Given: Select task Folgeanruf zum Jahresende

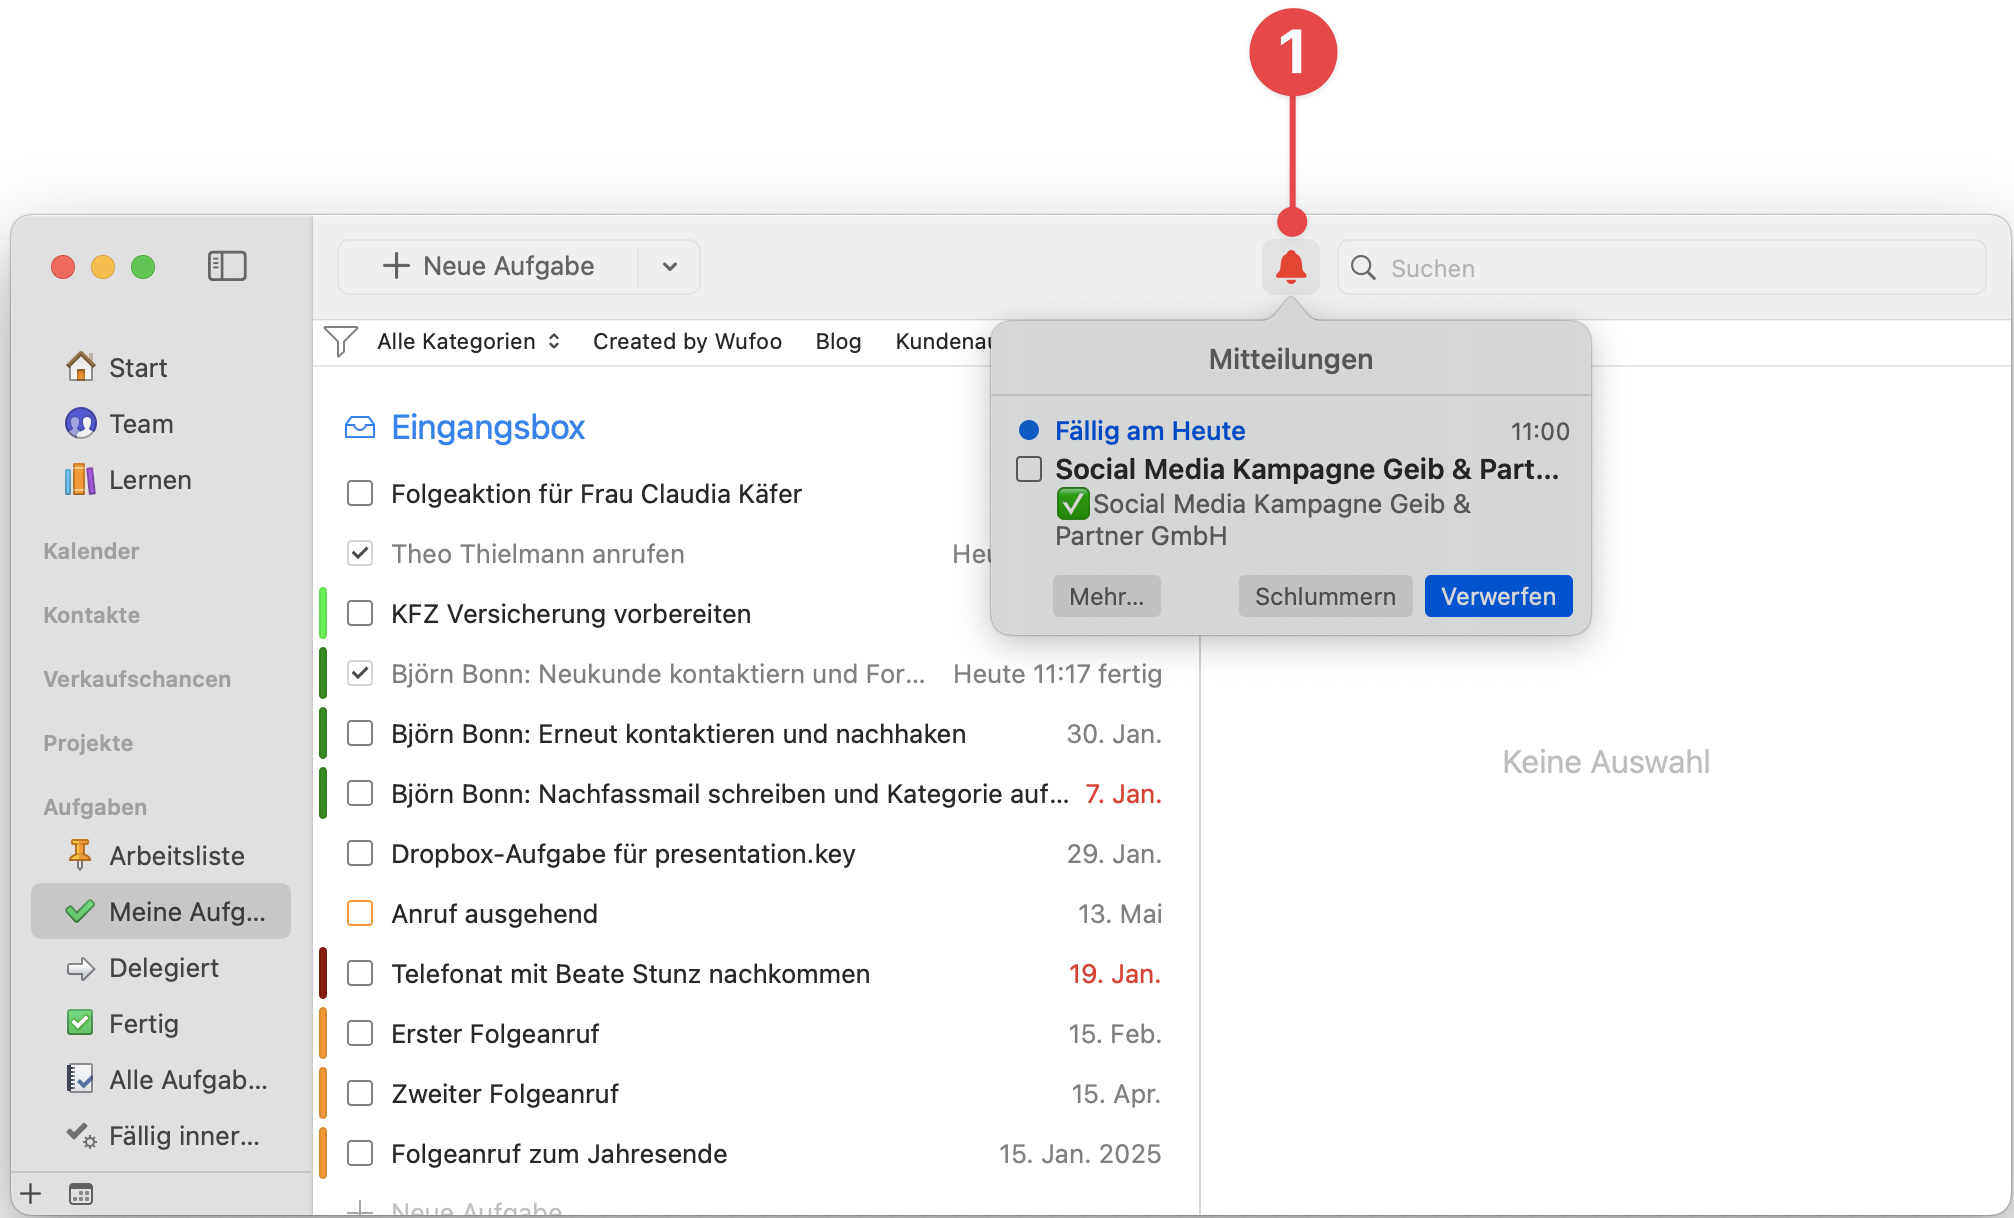Looking at the screenshot, I should (x=756, y=1153).
